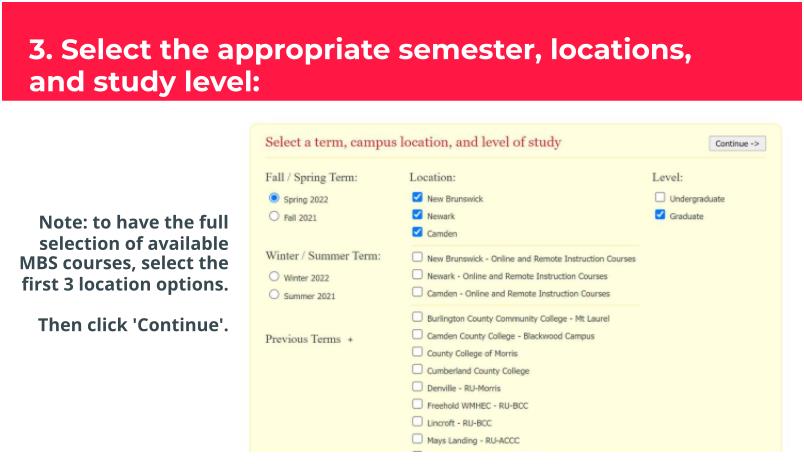Tick the Cumberland County College checkbox
Image resolution: width=804 pixels, height=464 pixels.
pos(417,370)
